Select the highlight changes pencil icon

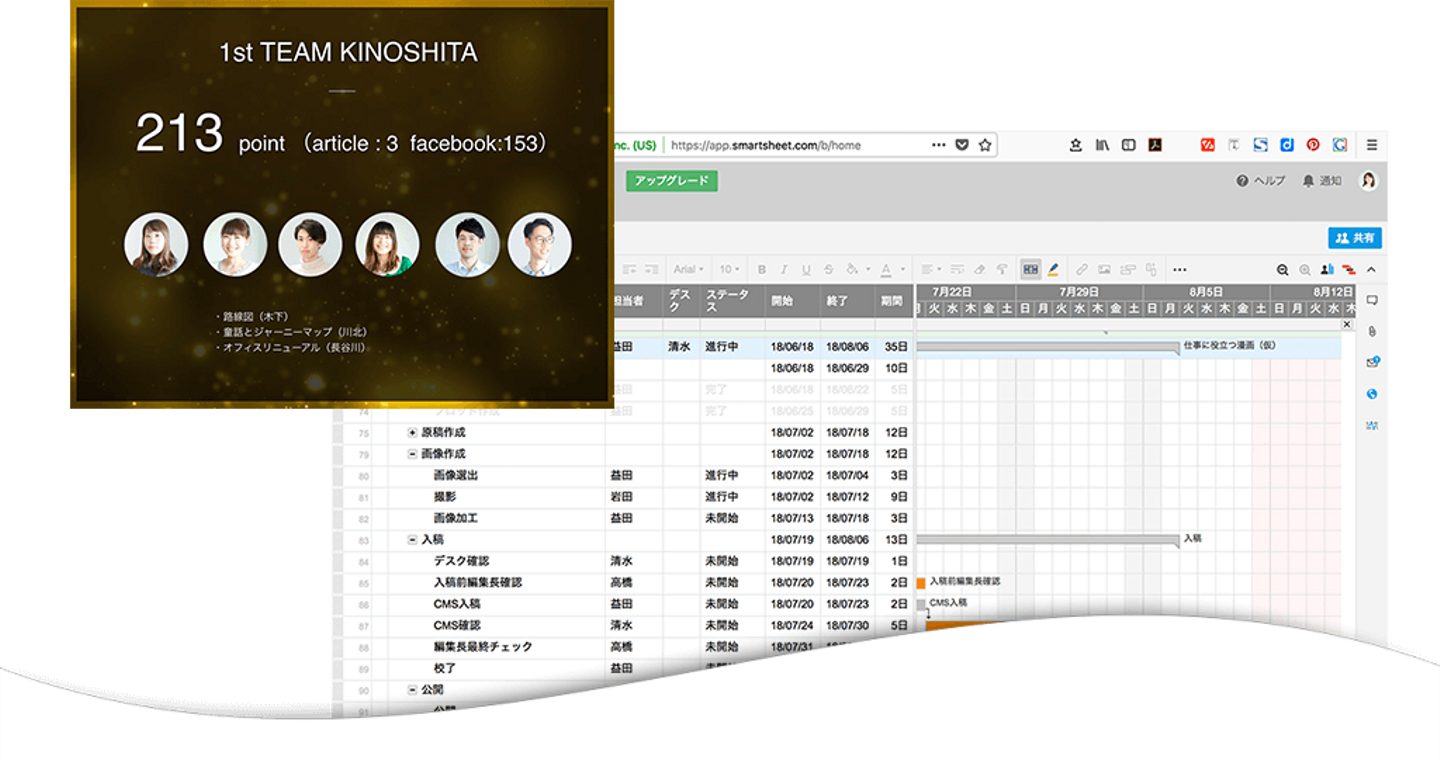[1053, 269]
